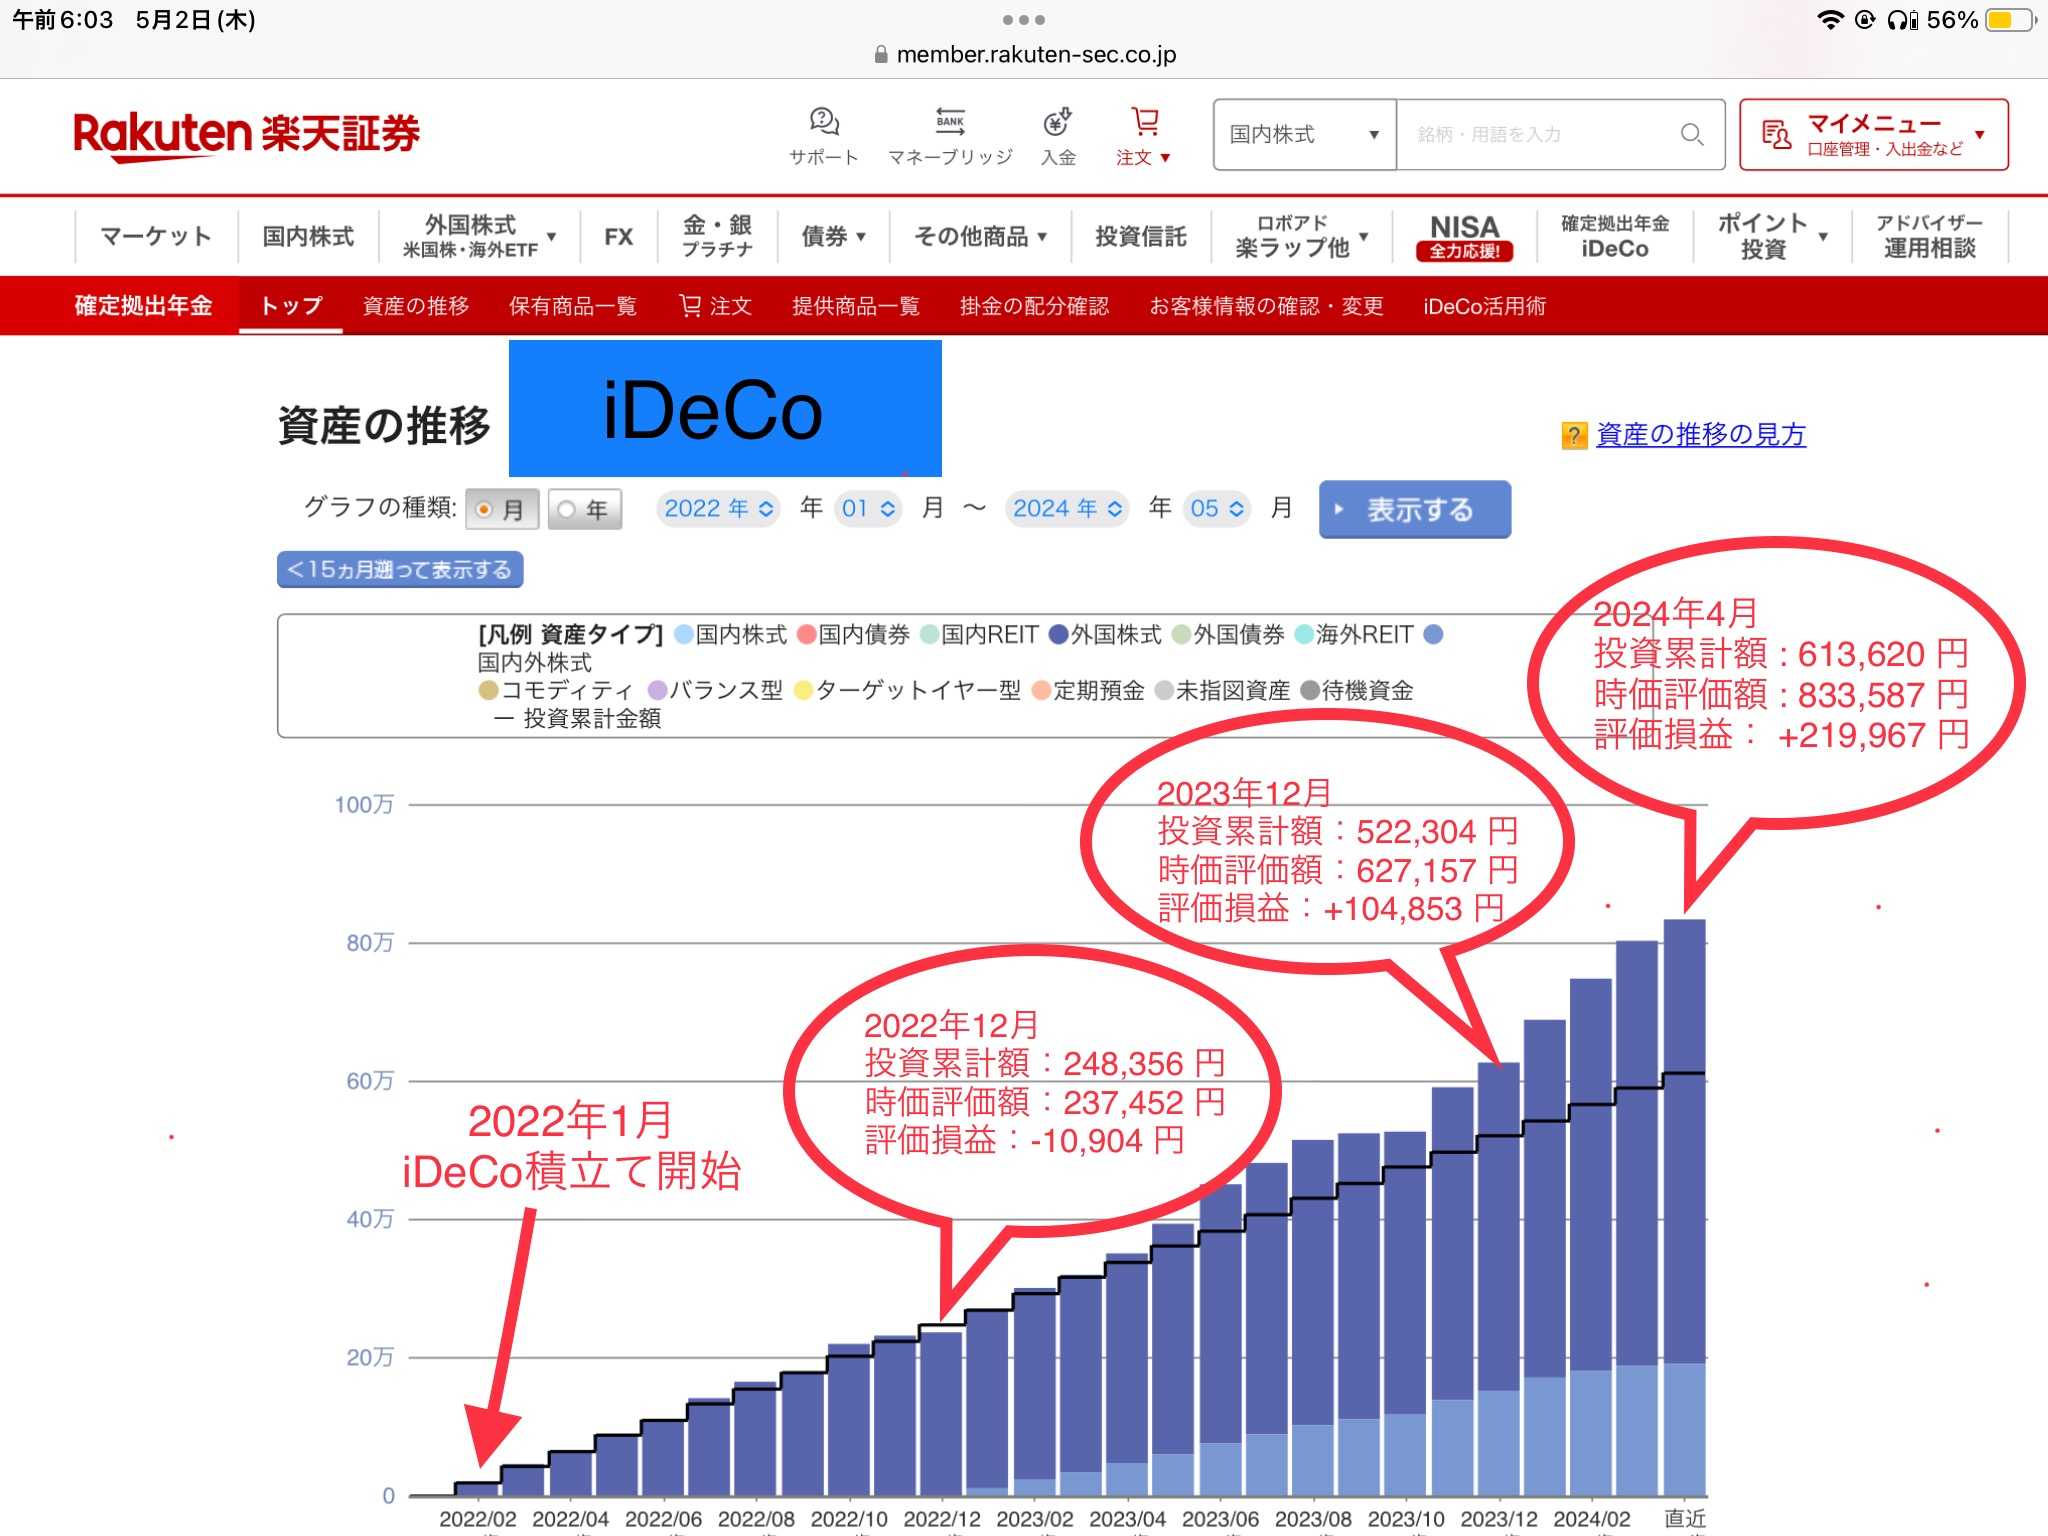Click the search magnifier icon
The image size is (2048, 1536).
pyautogui.click(x=1691, y=135)
